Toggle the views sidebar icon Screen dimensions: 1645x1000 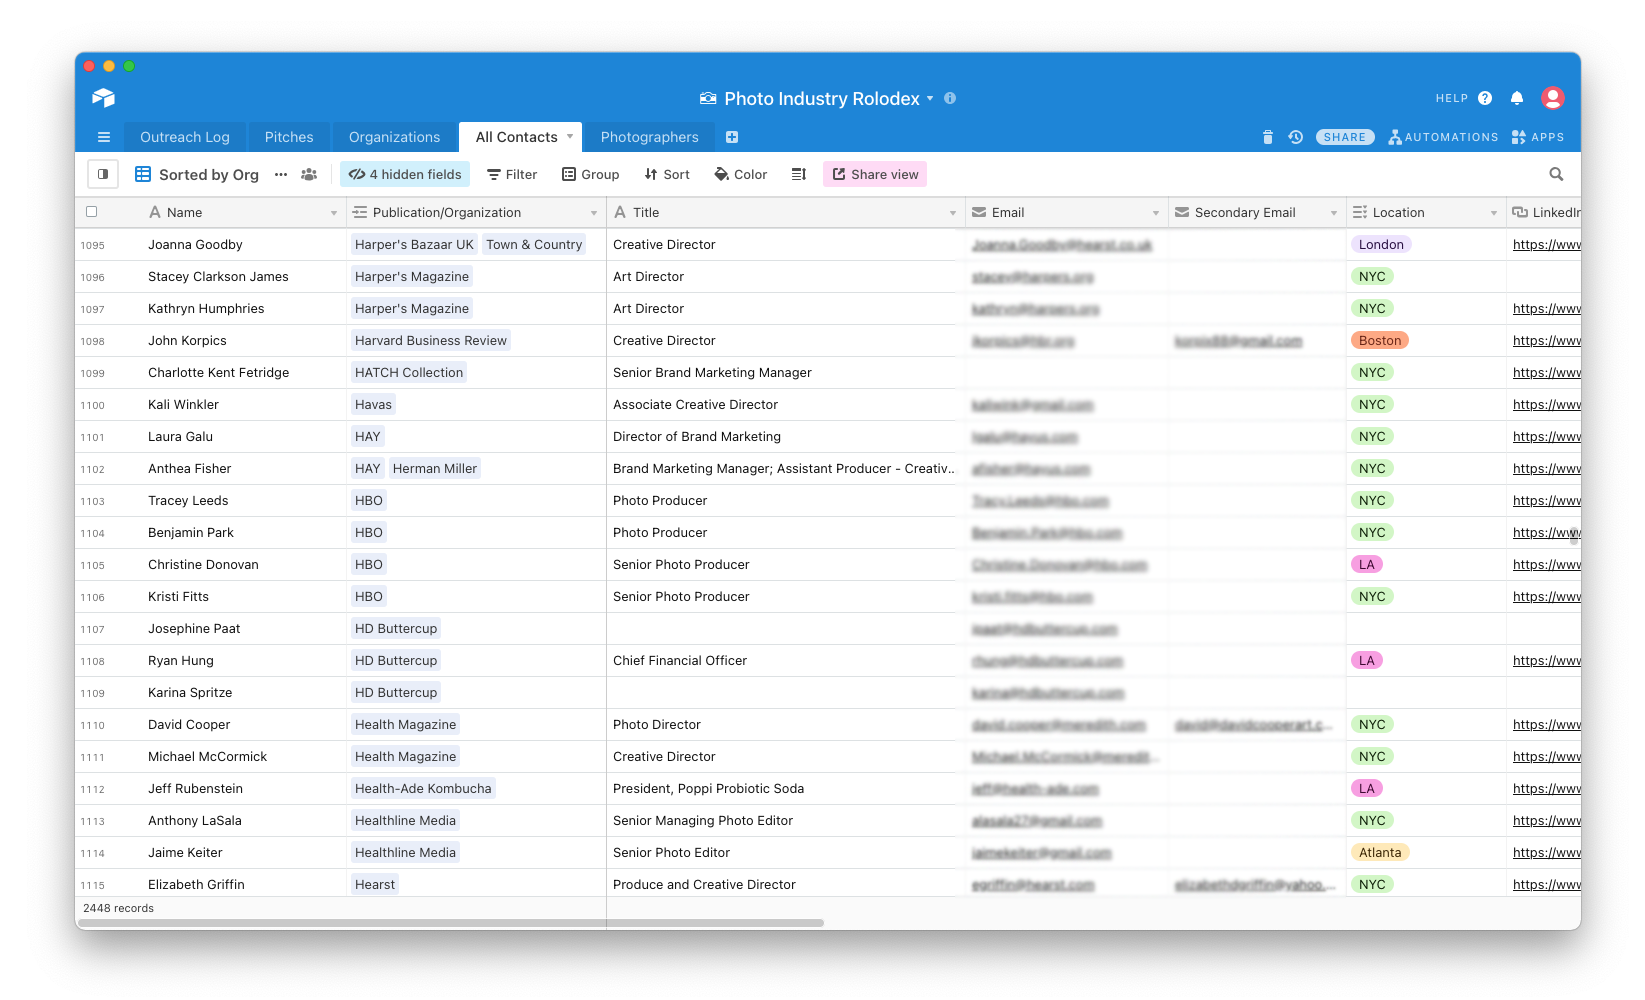103,174
